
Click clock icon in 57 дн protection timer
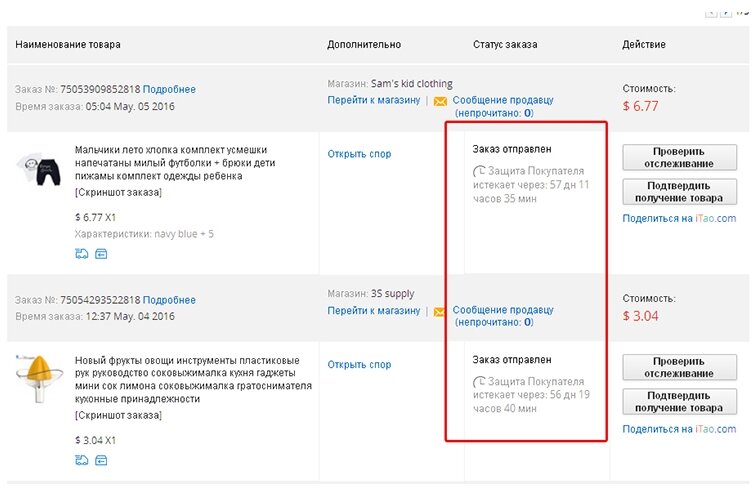(x=479, y=171)
